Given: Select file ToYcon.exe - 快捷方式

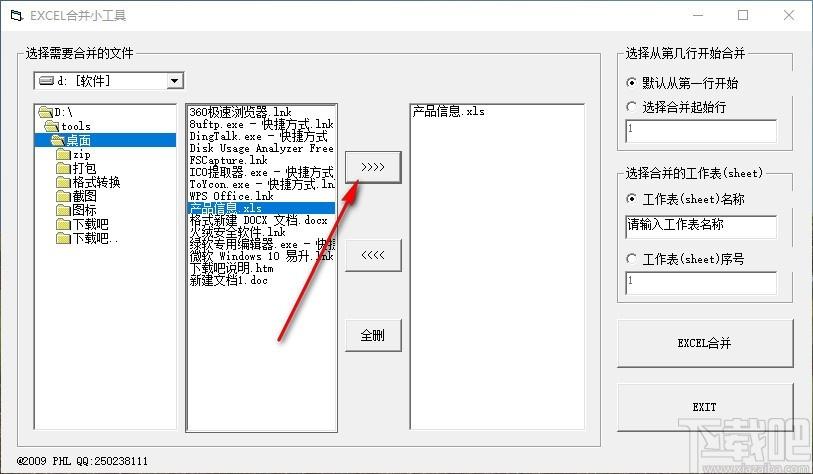Looking at the screenshot, I should click(261, 184).
